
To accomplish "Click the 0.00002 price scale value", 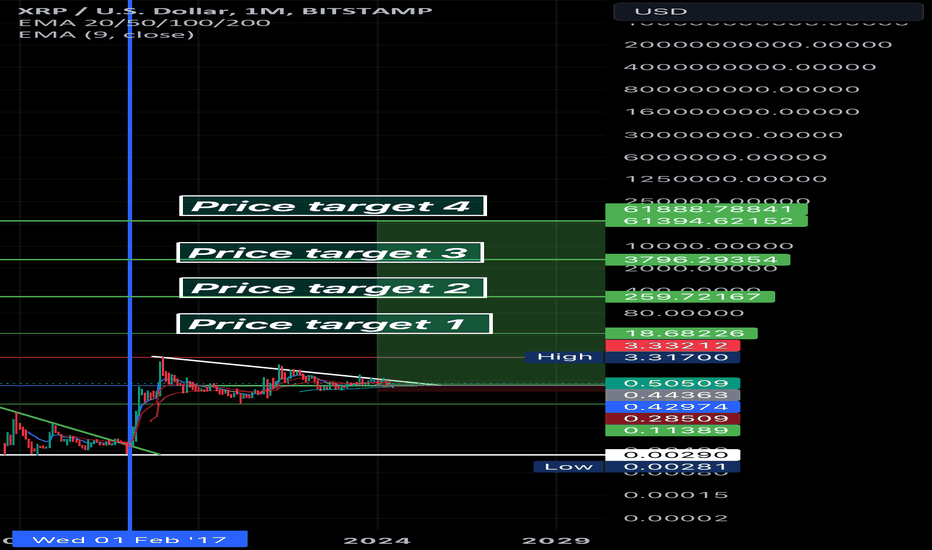I will point(676,518).
